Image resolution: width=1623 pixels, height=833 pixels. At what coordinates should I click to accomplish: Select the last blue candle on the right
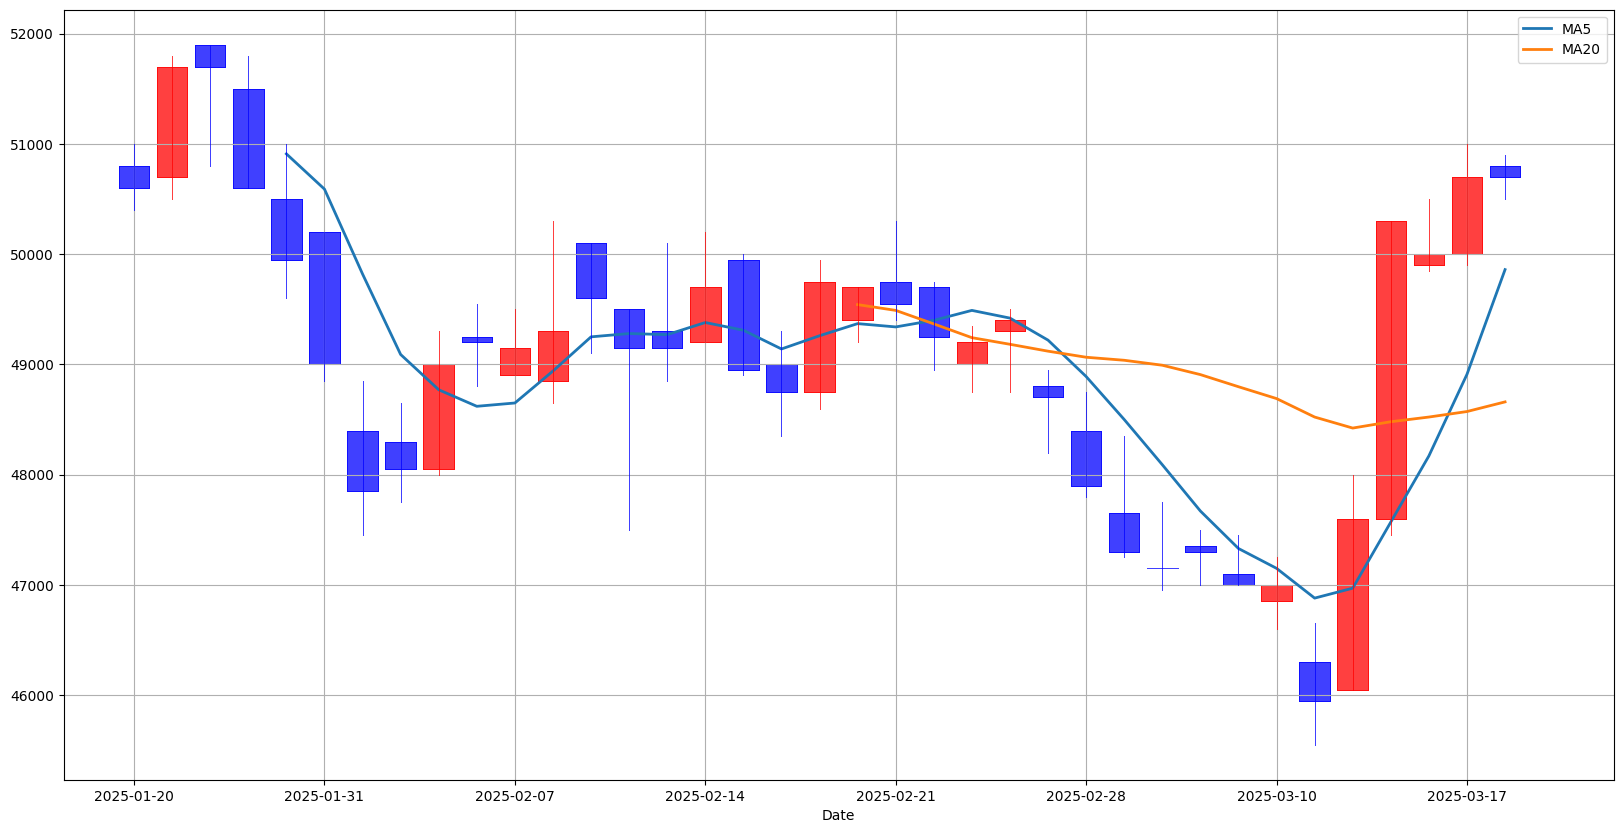pos(1505,172)
